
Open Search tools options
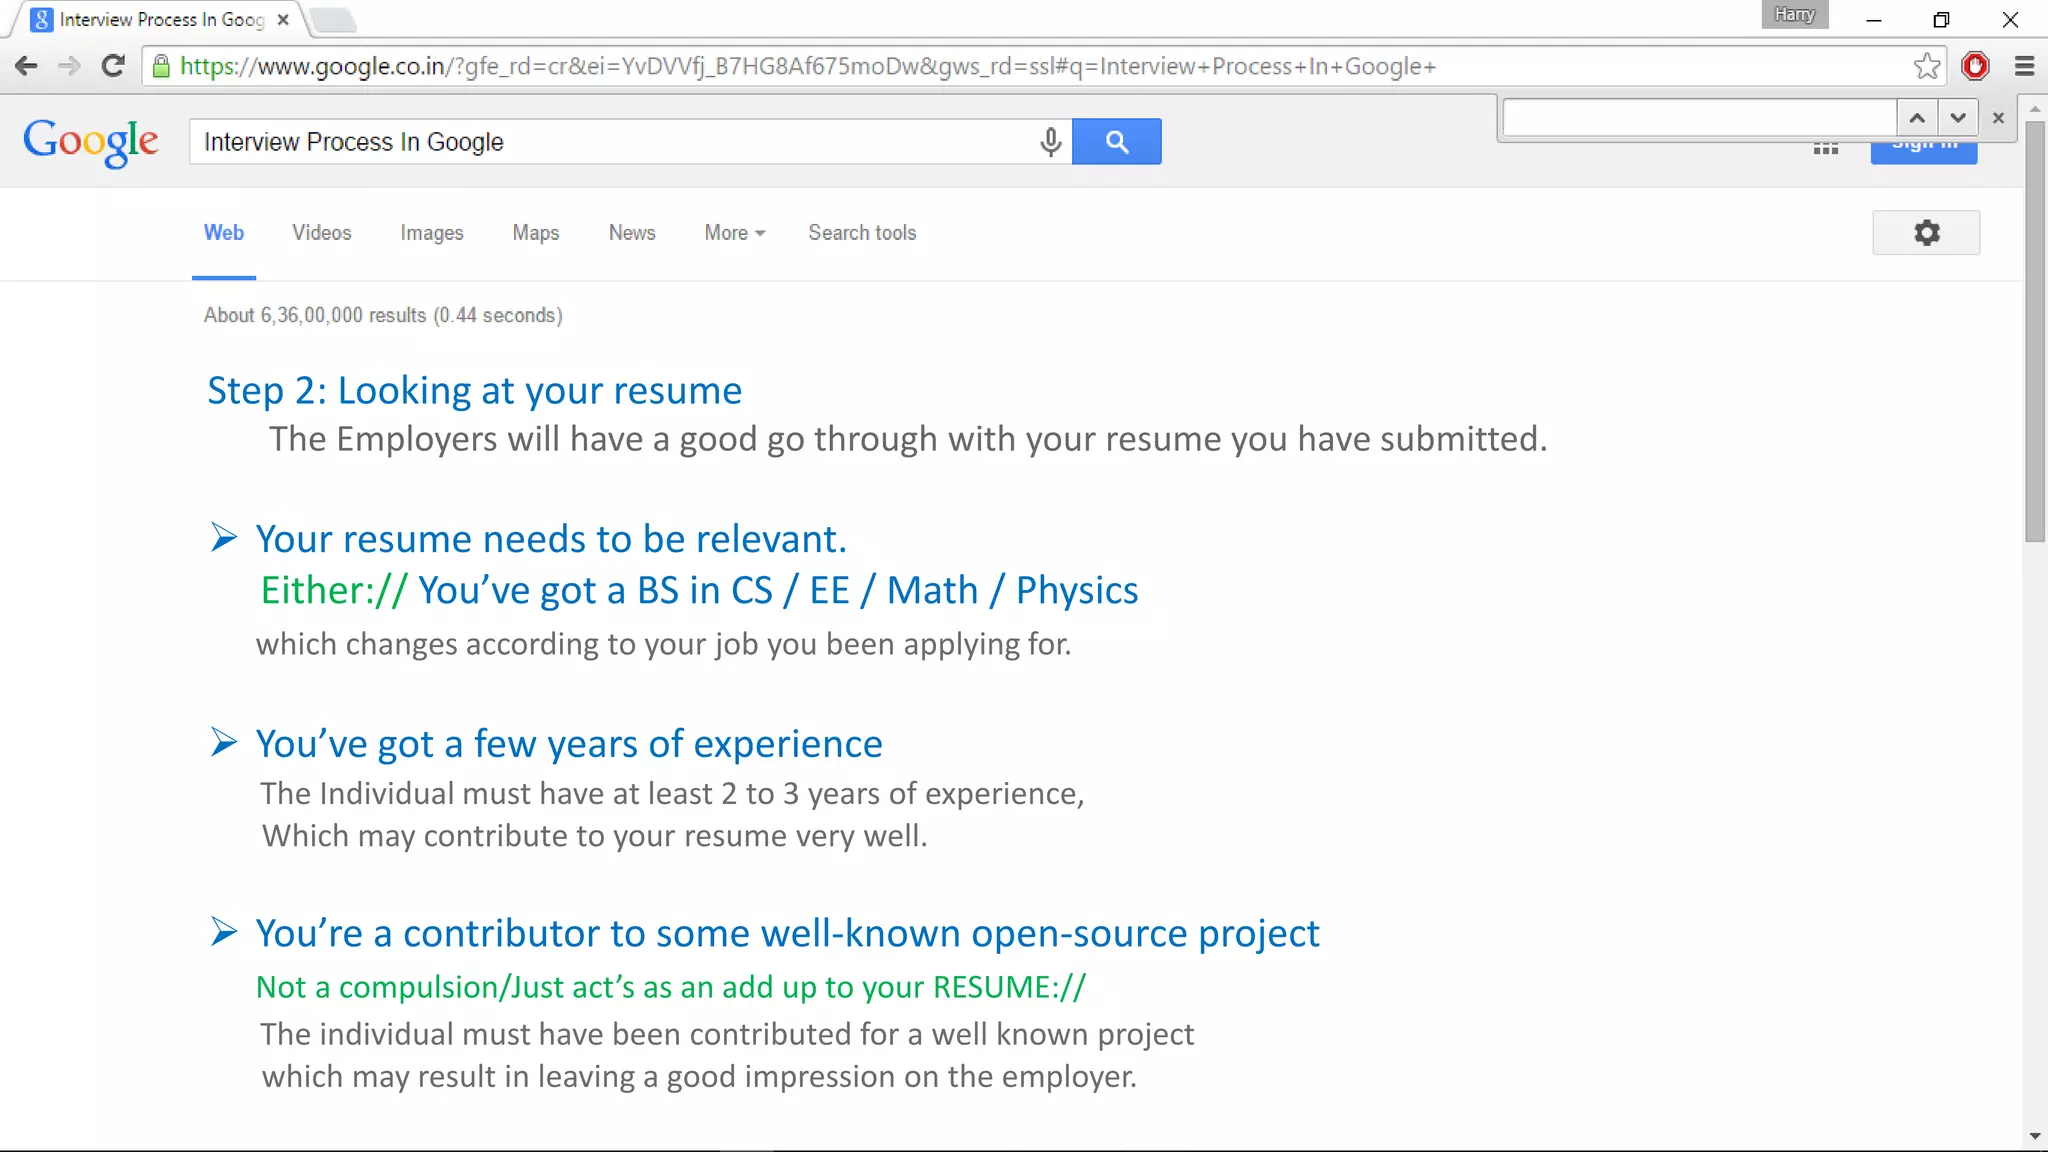coord(862,233)
